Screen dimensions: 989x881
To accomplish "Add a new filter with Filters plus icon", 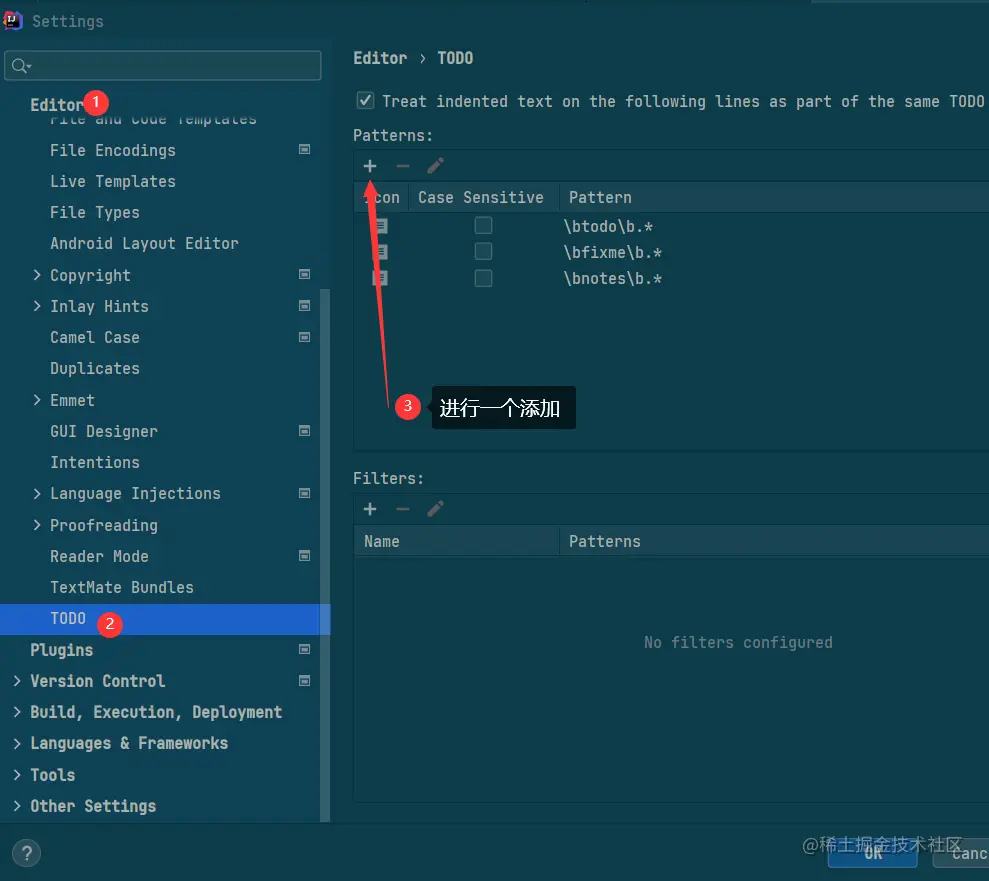I will 370,509.
